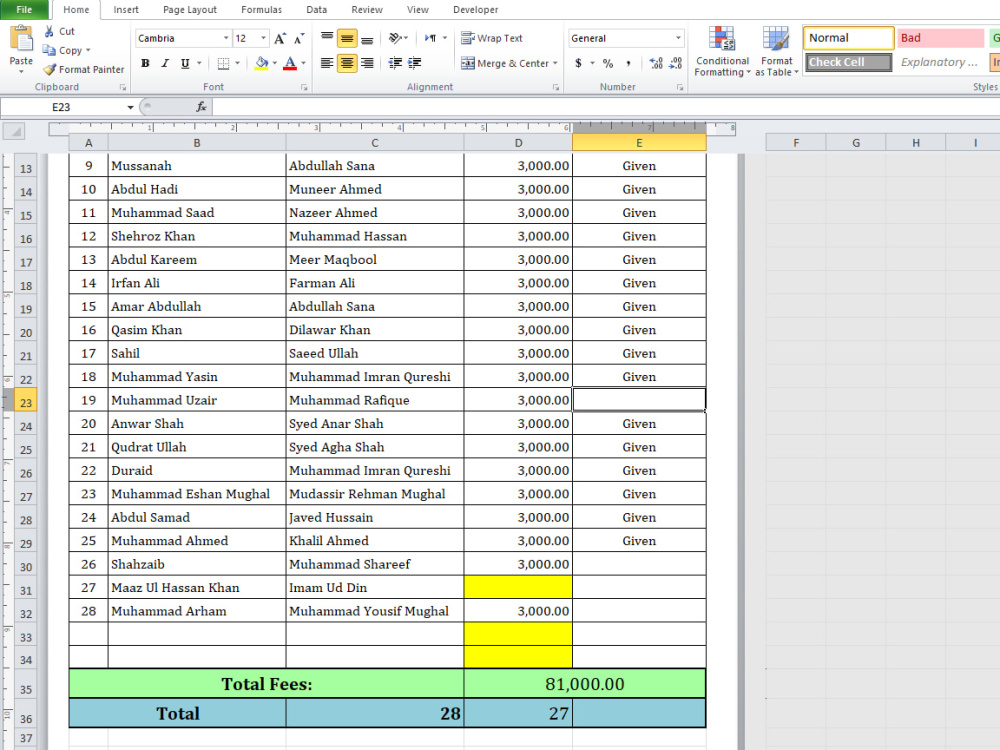
Task: Open the font size 12 dropdown
Action: [263, 38]
